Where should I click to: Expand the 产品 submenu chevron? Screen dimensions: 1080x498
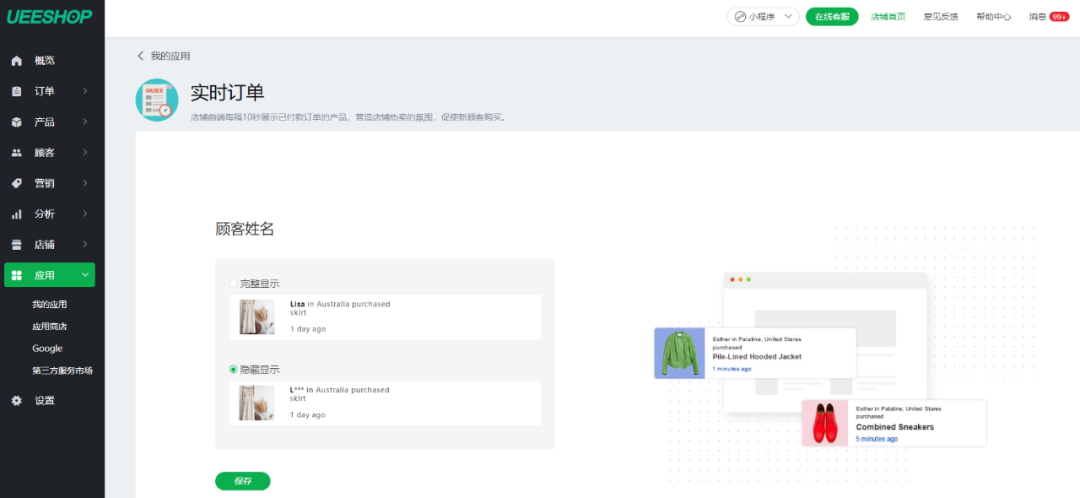click(x=85, y=122)
